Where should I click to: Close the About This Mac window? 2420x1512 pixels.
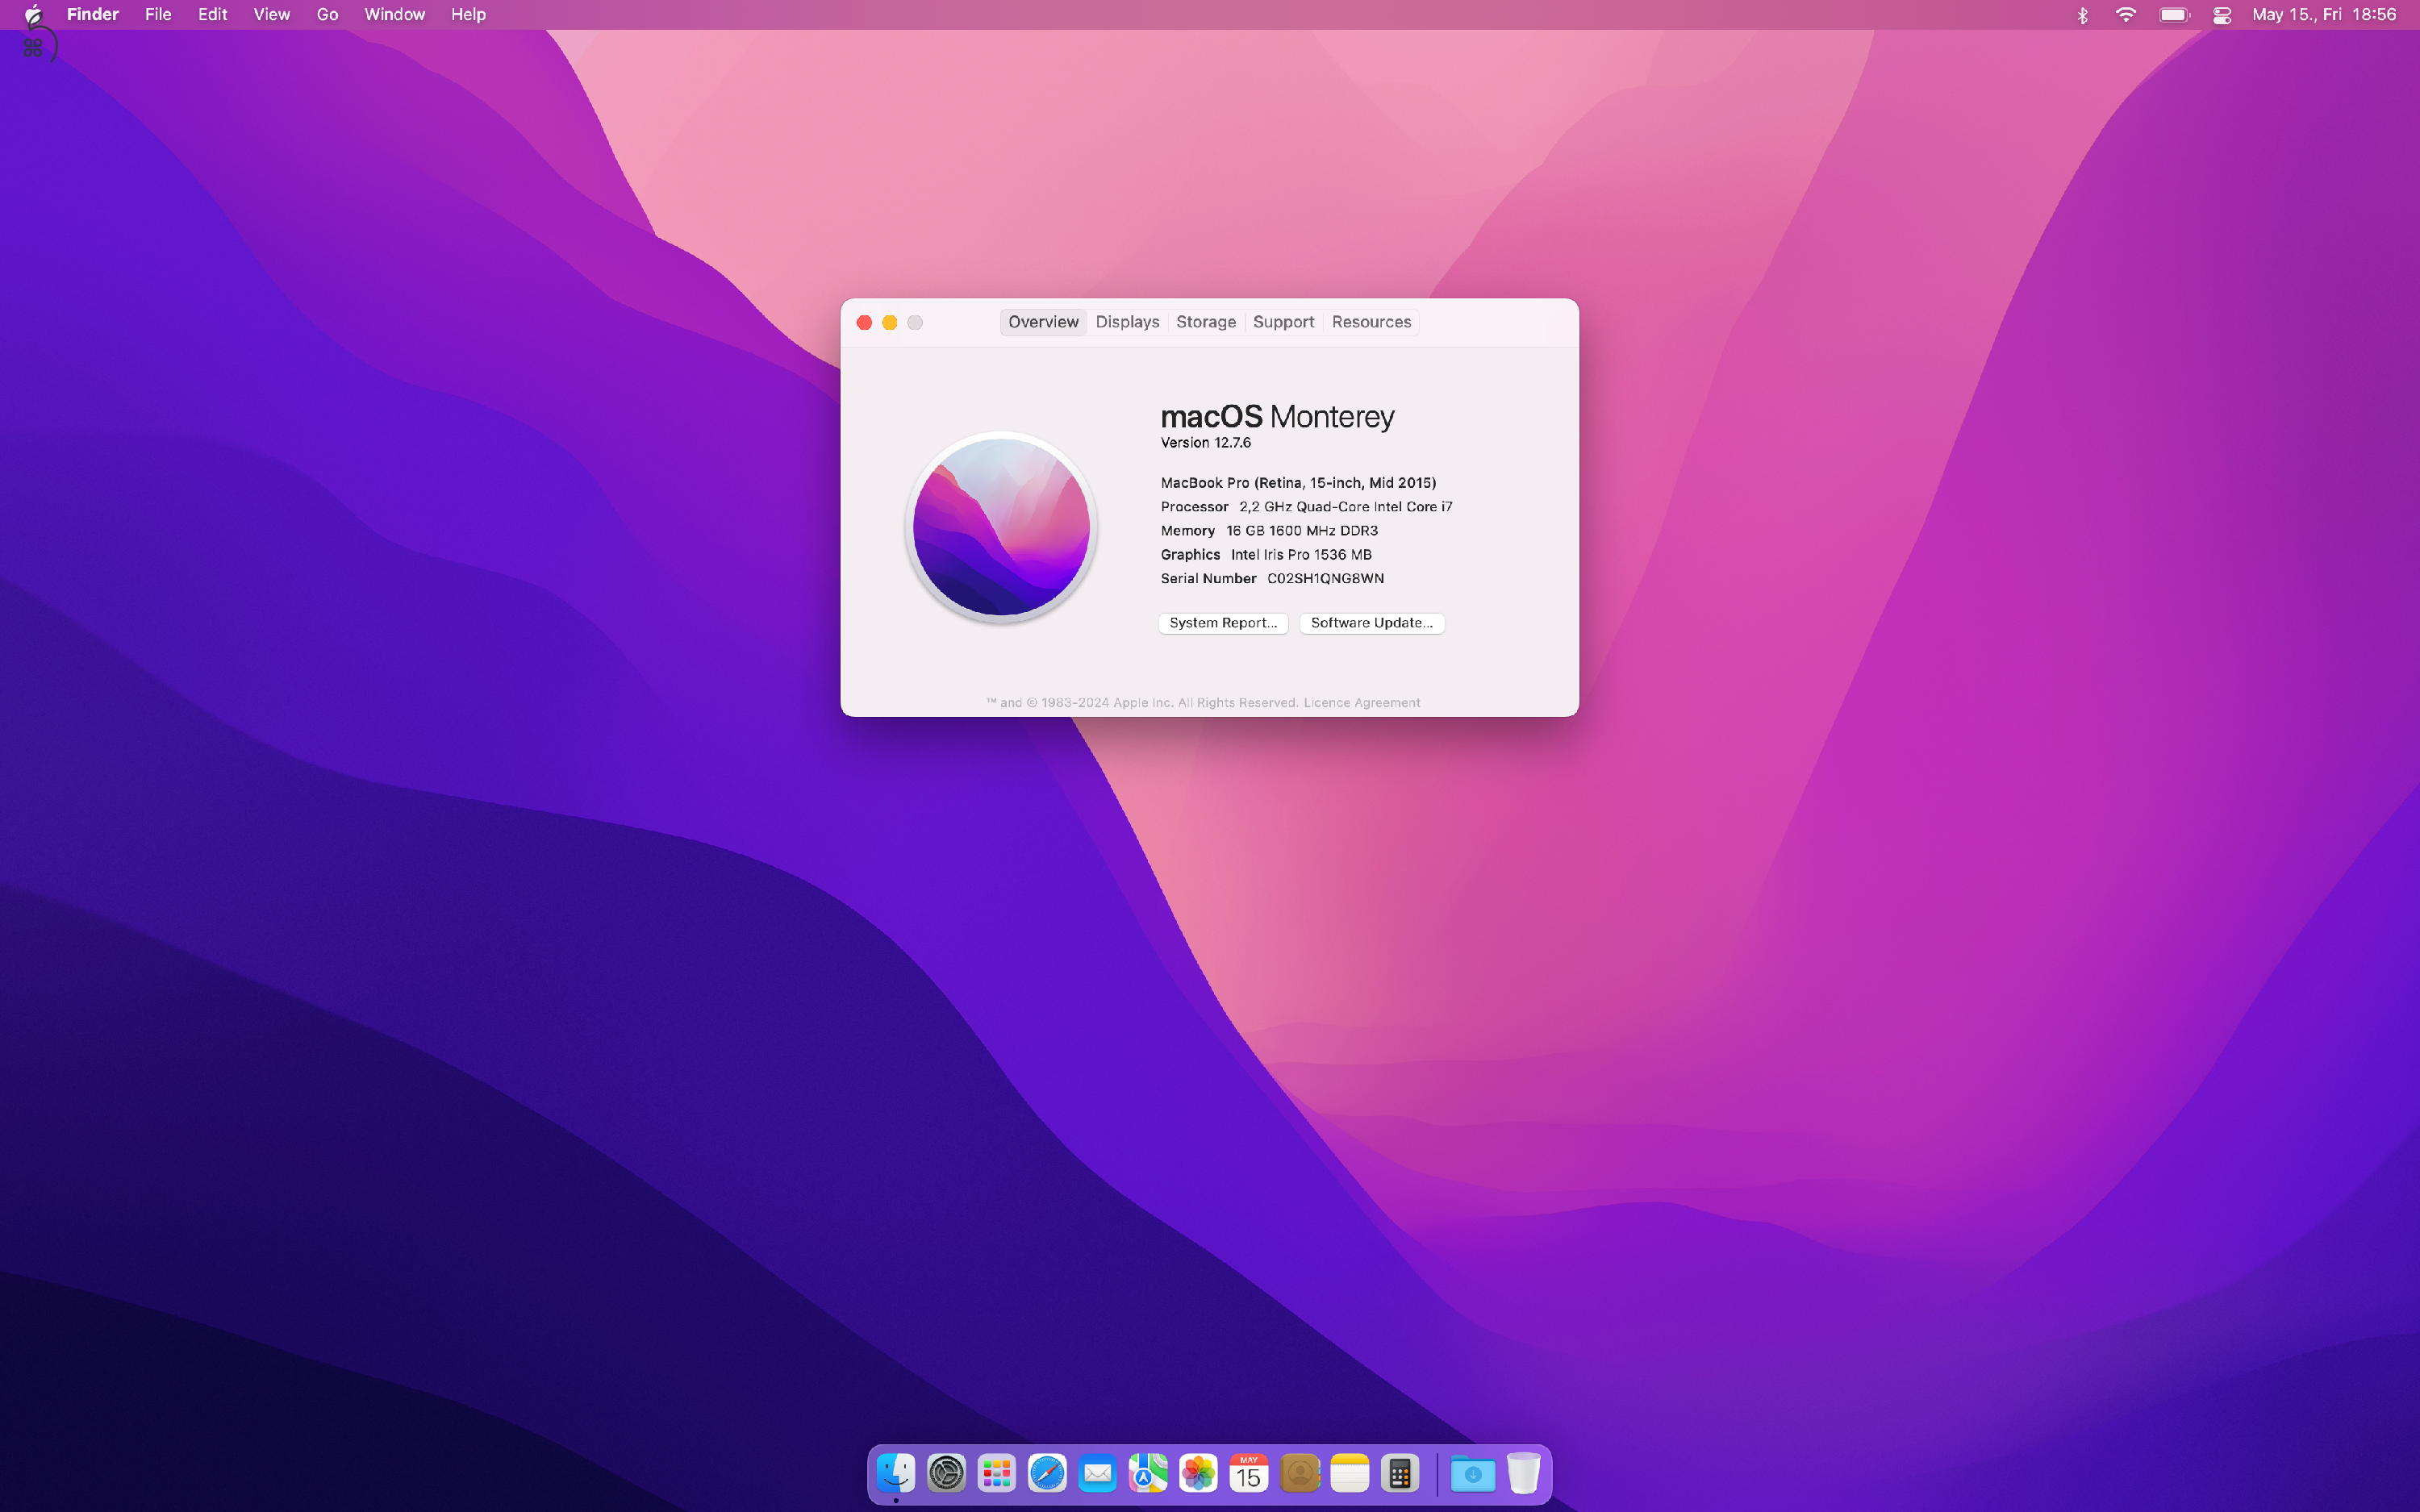click(864, 322)
